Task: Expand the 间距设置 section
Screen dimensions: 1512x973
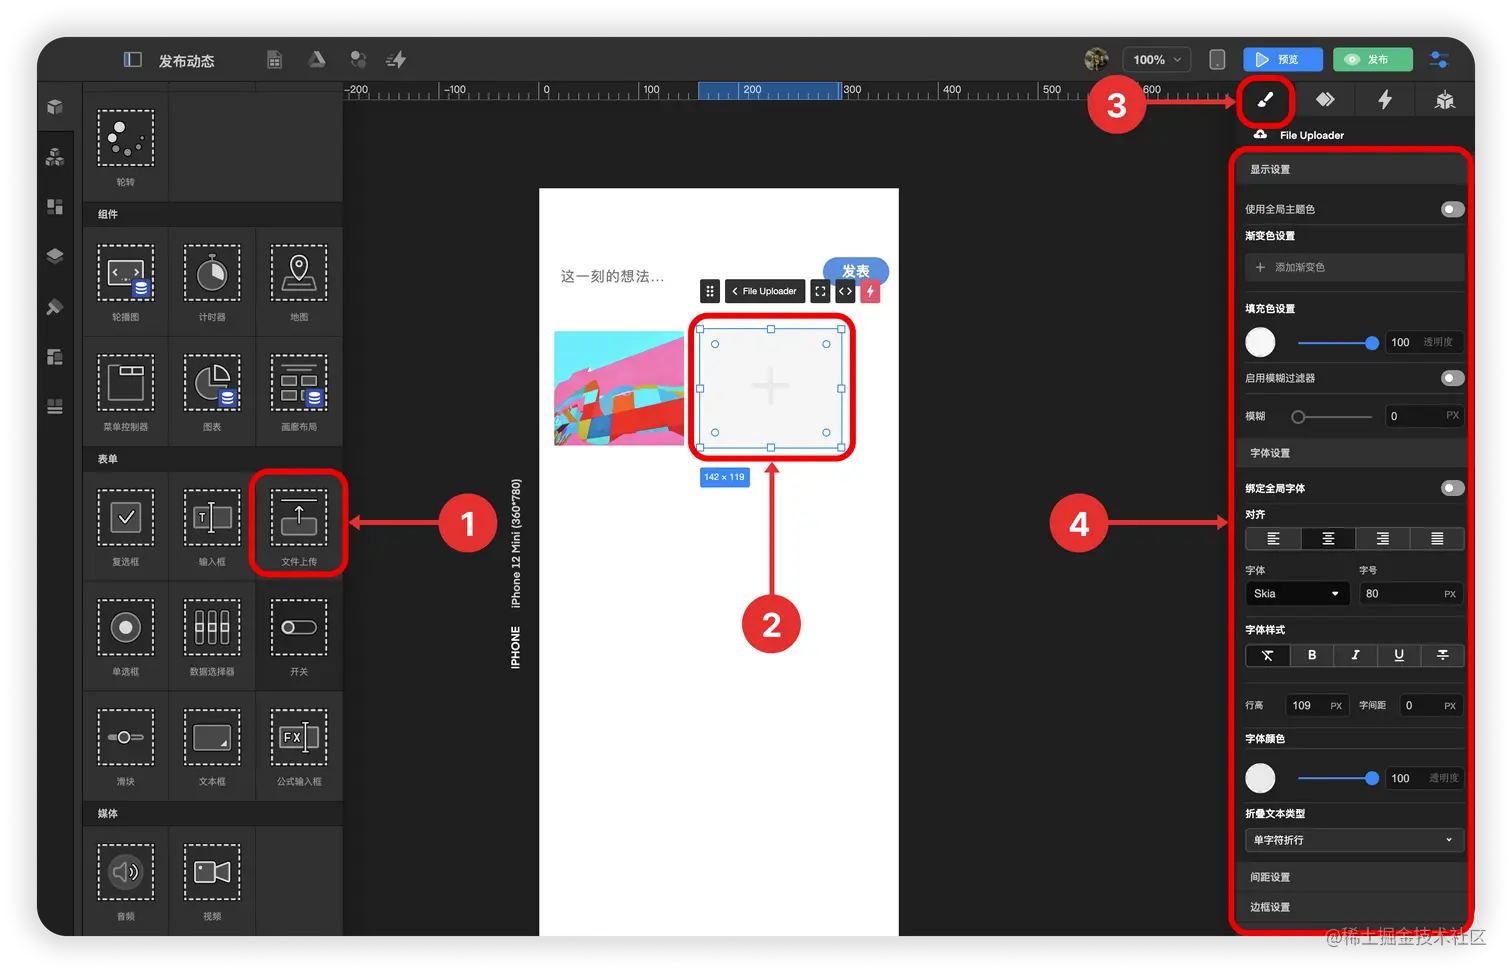Action: click(x=1350, y=877)
